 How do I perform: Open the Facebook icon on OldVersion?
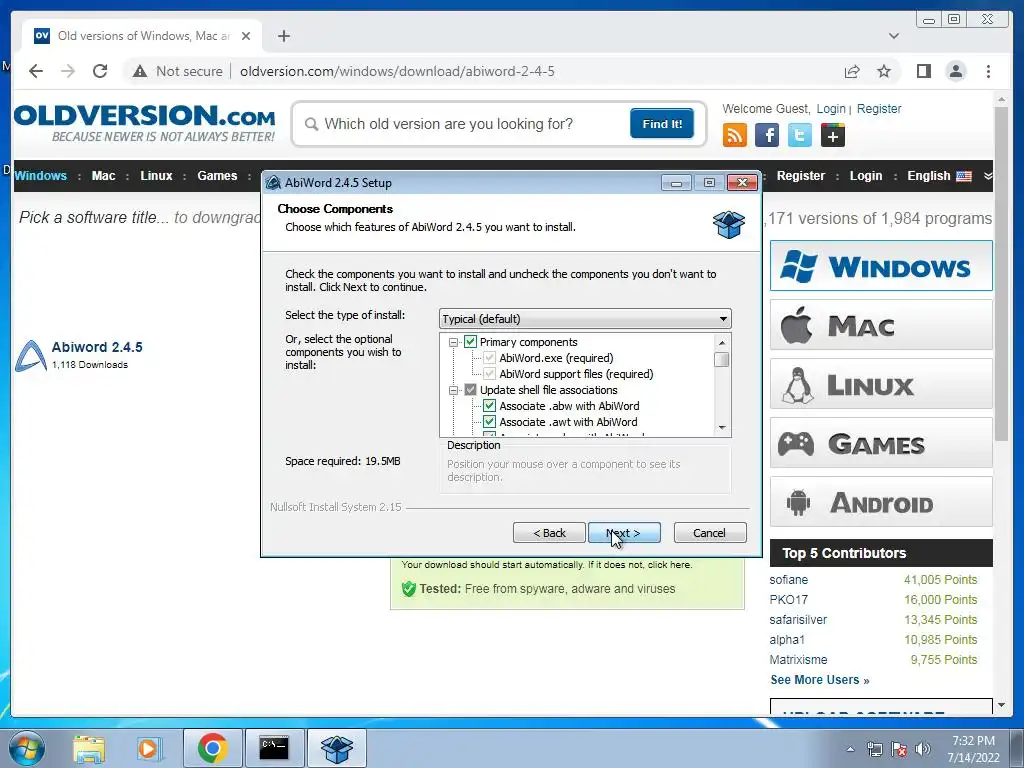[767, 135]
